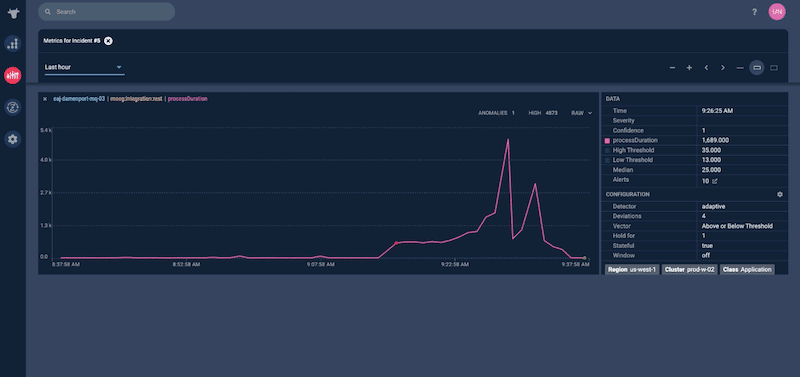Select the medium chart height toggle
Viewport: 800px width, 377px height.
(x=757, y=67)
